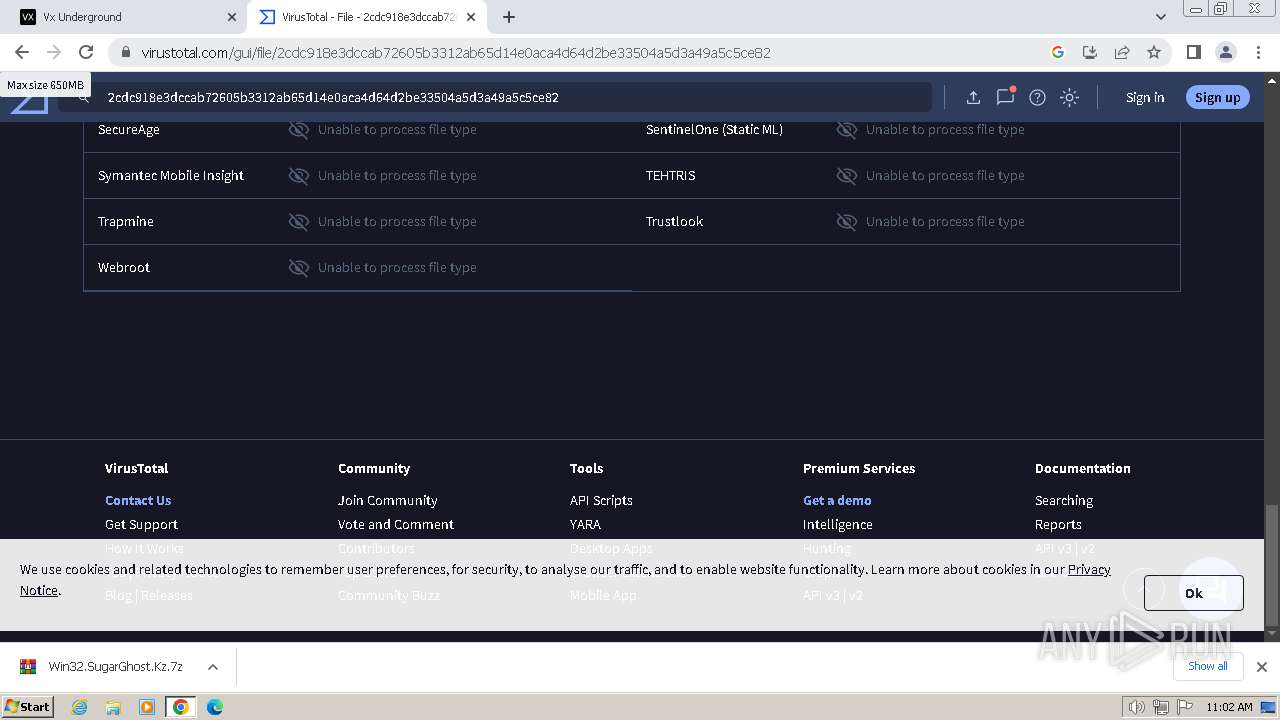Open the media player taskbar icon
1280x720 pixels.
pos(147,707)
